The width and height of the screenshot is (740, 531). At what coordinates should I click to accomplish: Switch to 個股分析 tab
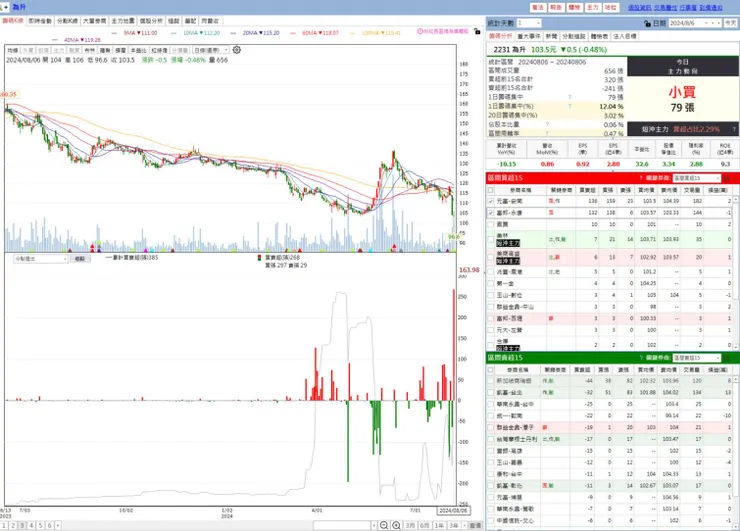tap(151, 21)
